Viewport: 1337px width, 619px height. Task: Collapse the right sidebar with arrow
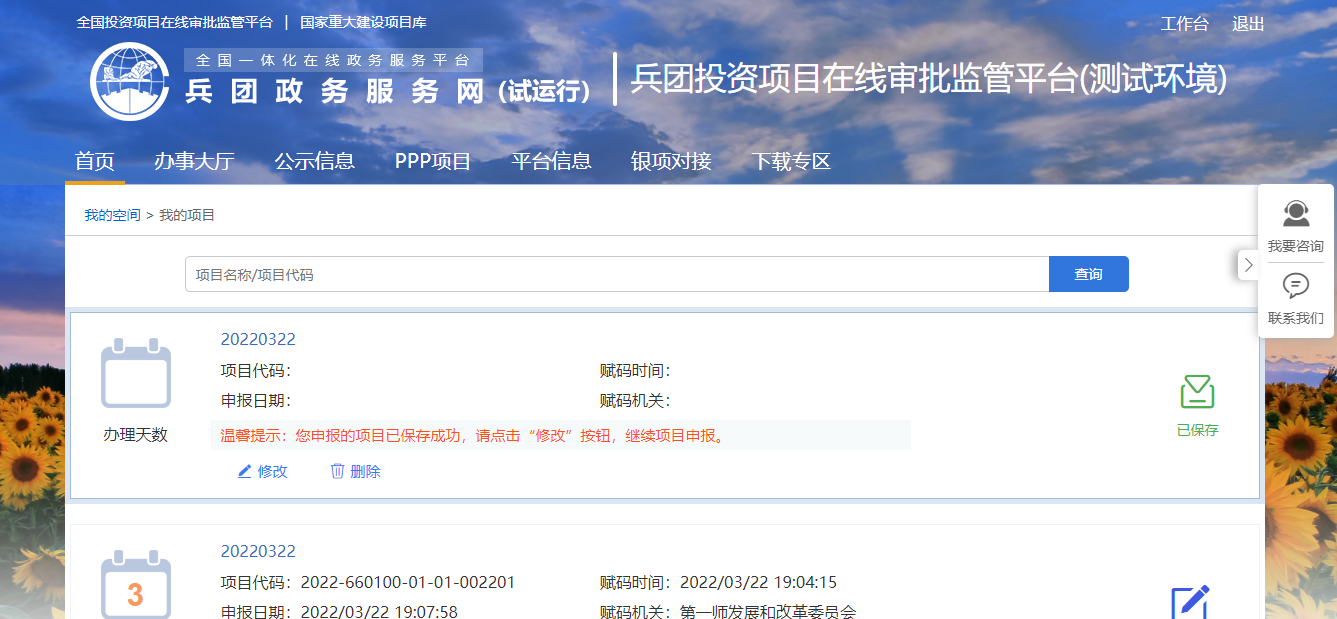point(1248,265)
